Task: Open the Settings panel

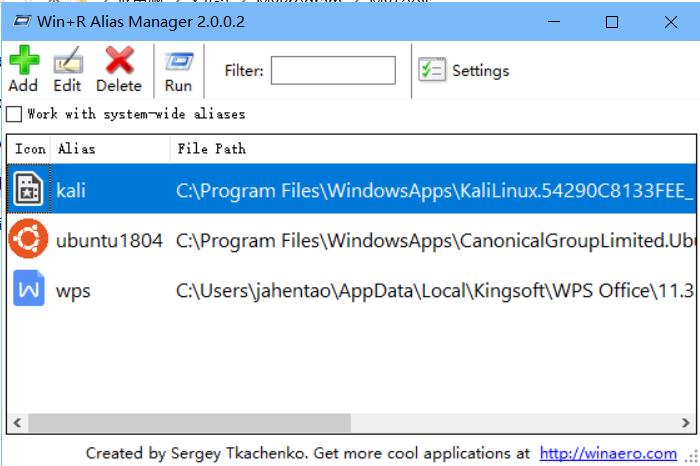Action: coord(464,71)
